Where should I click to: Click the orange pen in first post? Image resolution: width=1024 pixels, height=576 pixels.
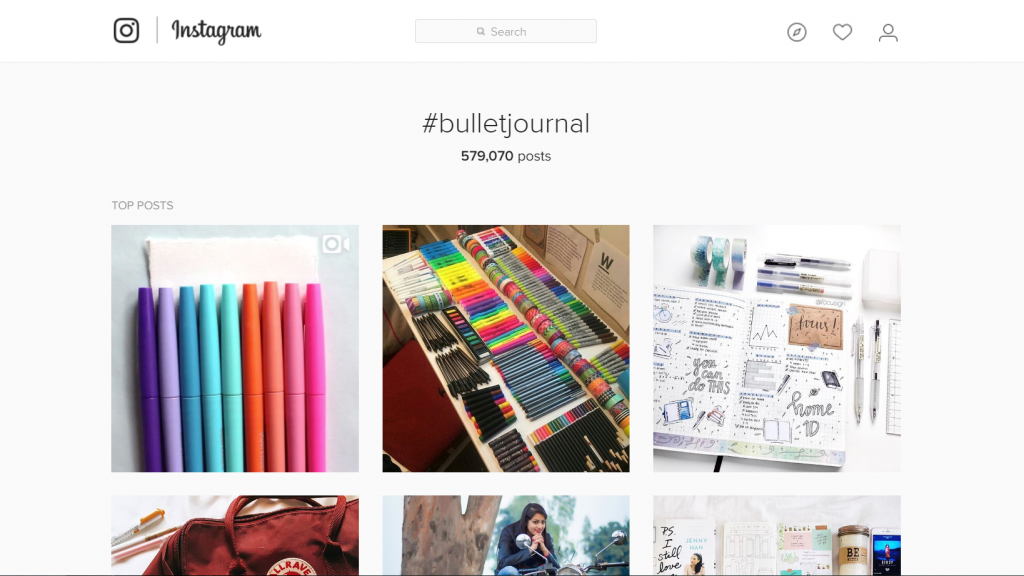tap(253, 376)
